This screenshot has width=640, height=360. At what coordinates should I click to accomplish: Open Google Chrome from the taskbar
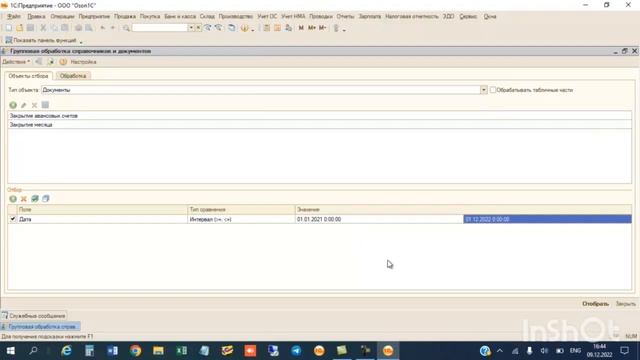[x=136, y=351]
